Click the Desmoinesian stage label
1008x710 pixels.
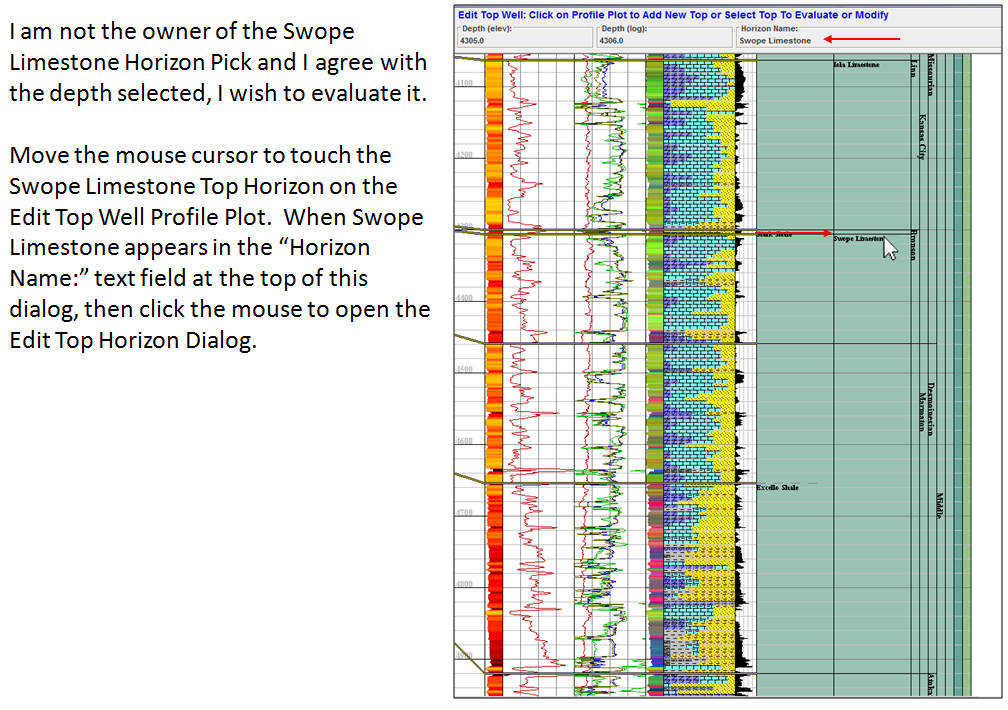pos(931,410)
